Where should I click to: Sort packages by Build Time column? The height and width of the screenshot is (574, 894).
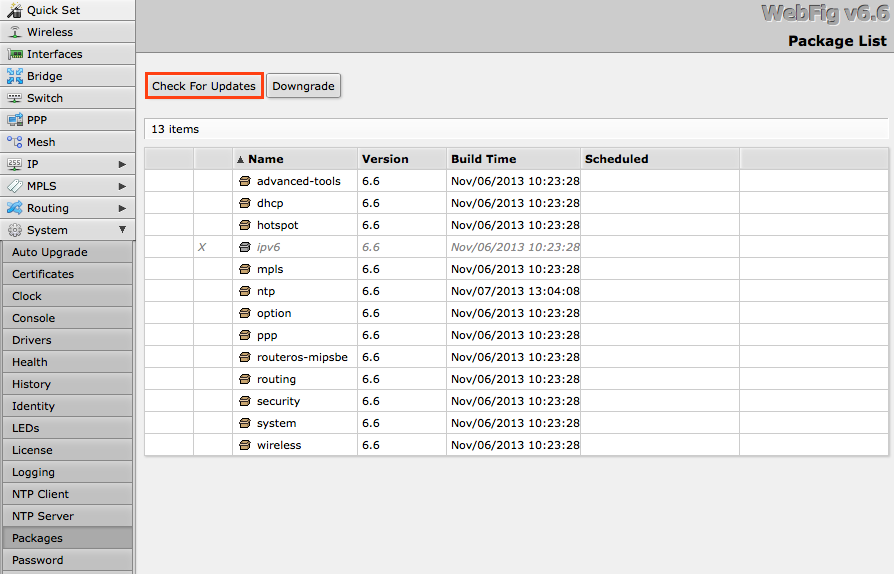484,159
